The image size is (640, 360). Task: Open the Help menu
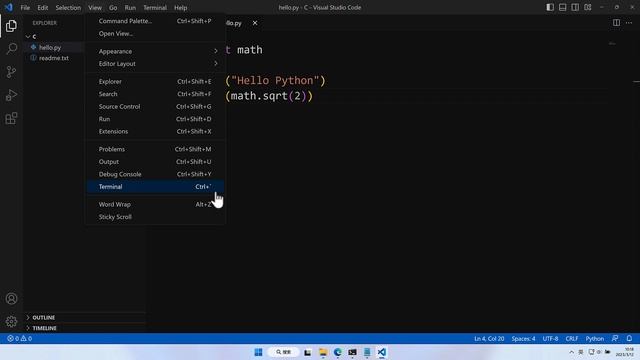(180, 7)
